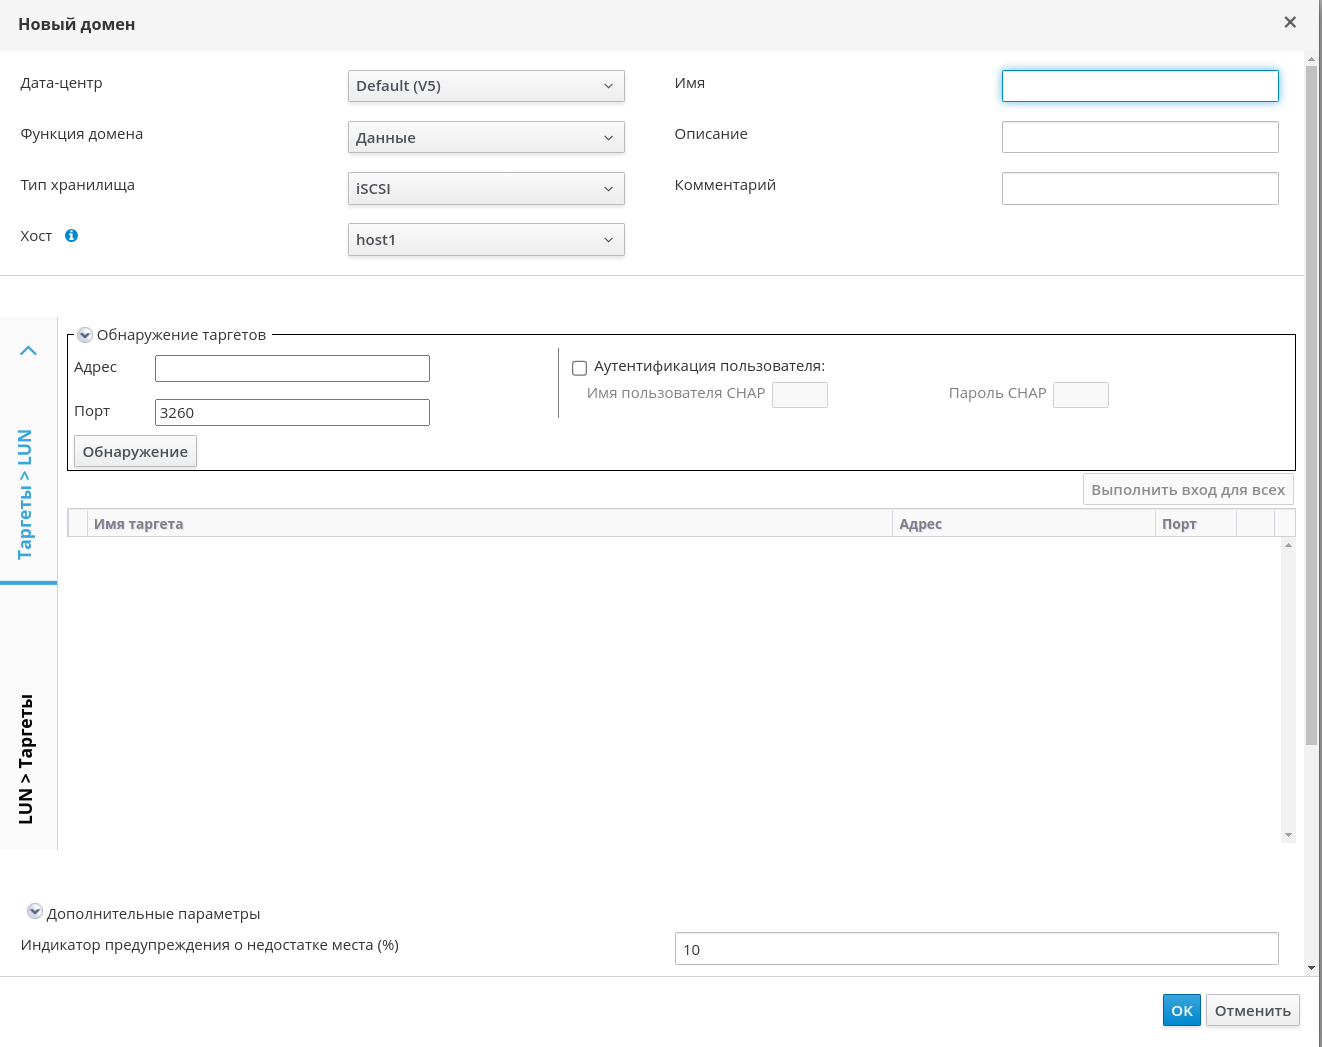Focus the domain name input field
Image resolution: width=1322 pixels, height=1047 pixels.
pos(1140,86)
